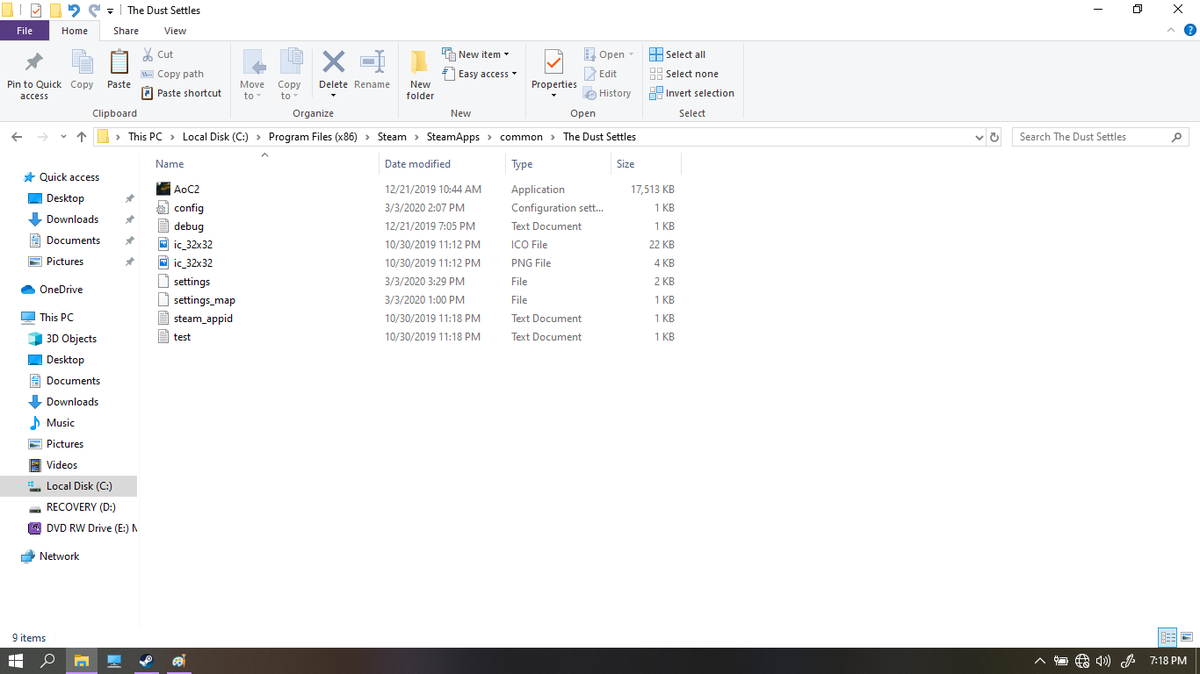Open the Move to dropdown
This screenshot has width=1200, height=674.
click(x=252, y=76)
